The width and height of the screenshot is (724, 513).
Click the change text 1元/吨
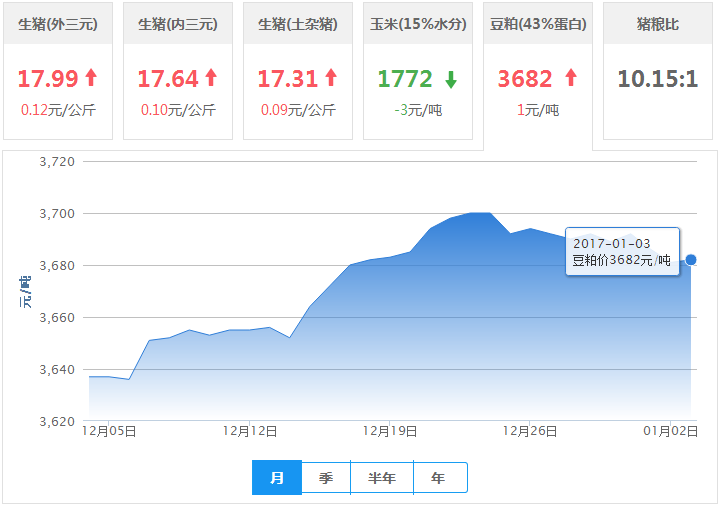(538, 110)
